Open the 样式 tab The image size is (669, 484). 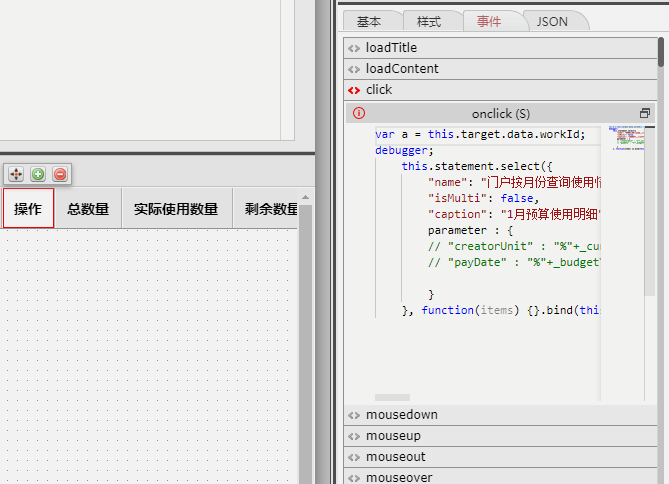click(x=429, y=21)
